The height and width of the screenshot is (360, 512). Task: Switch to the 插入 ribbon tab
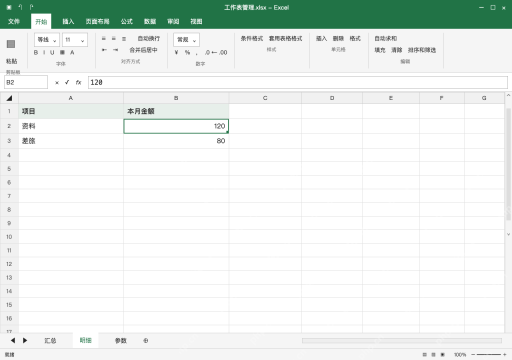[x=68, y=22]
